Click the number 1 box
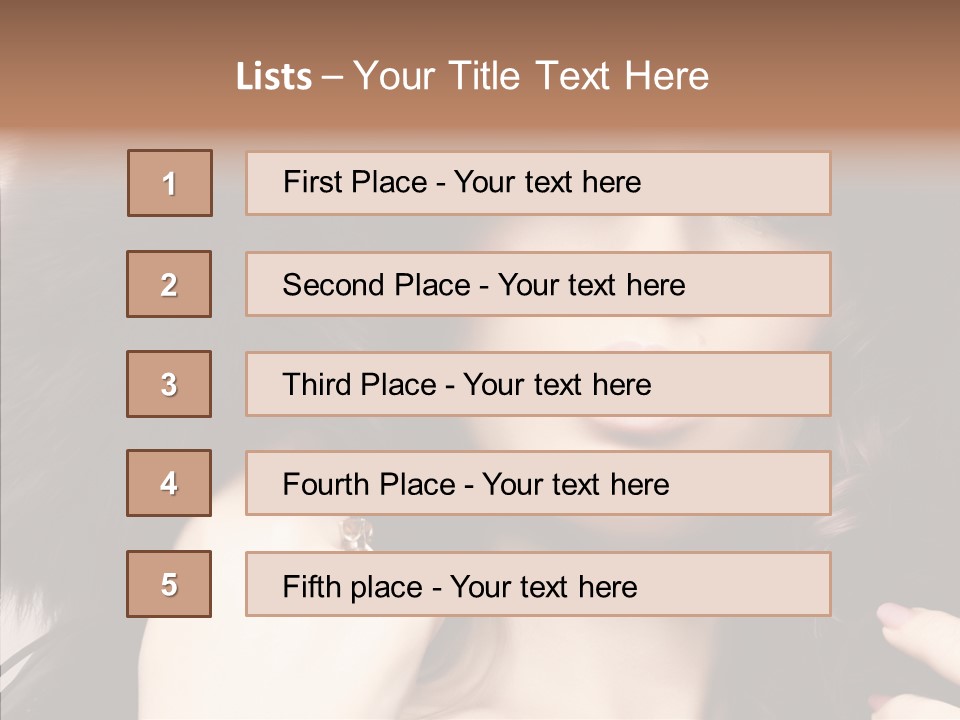The width and height of the screenshot is (960, 720). (x=170, y=183)
